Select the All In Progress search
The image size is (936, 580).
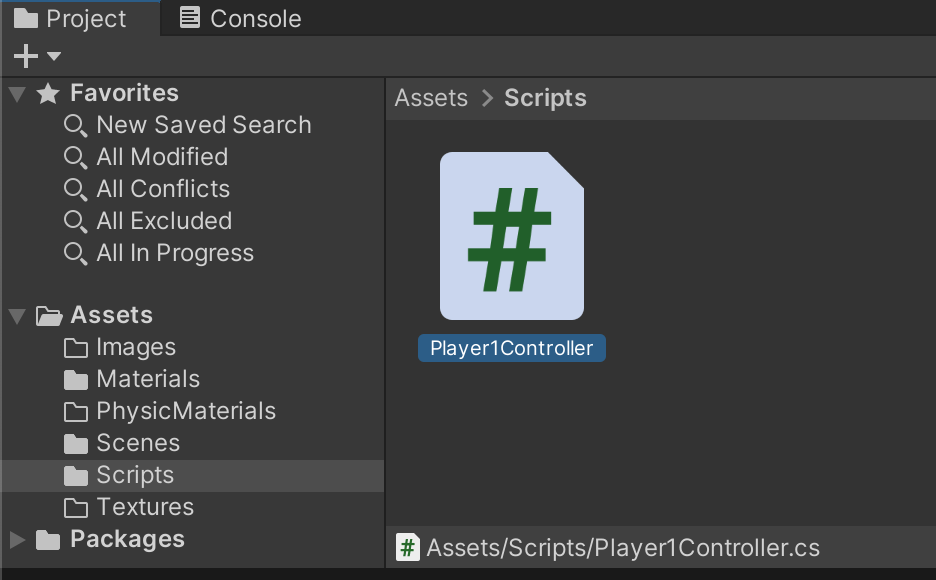point(175,253)
